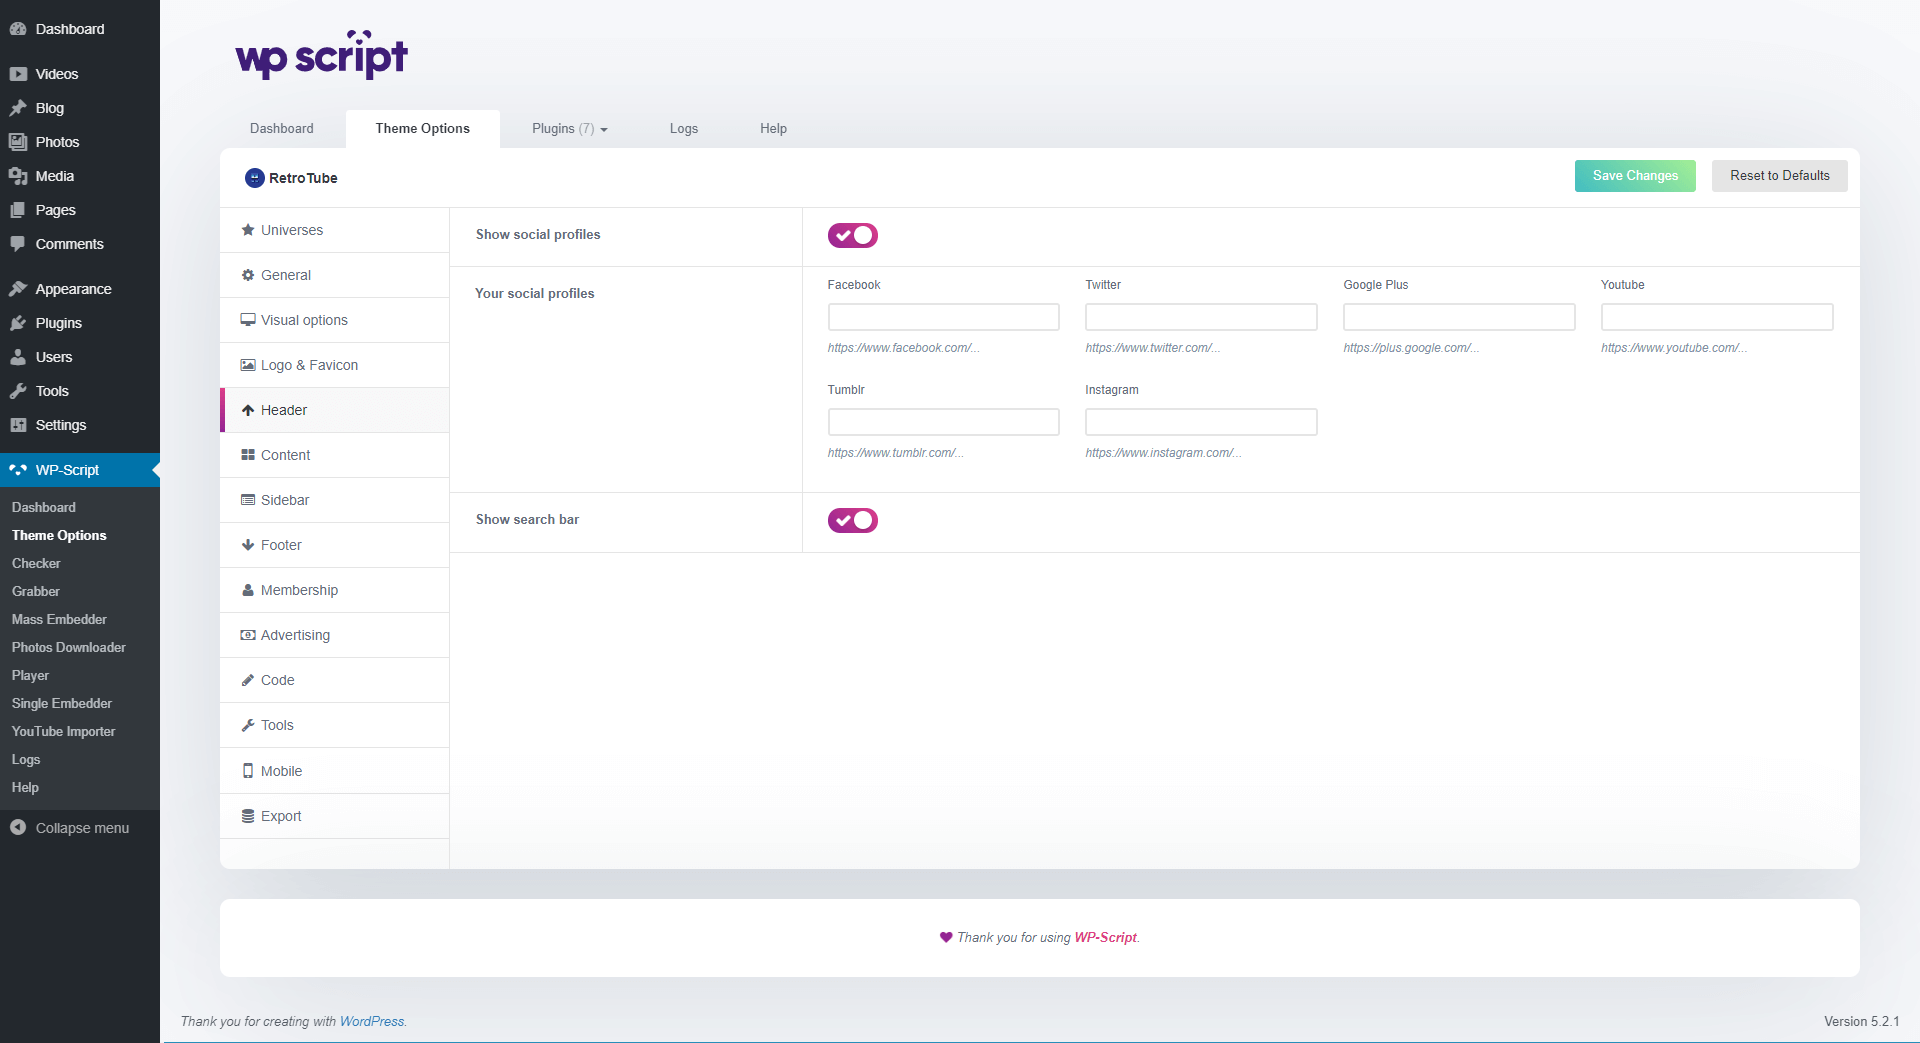The image size is (1920, 1043).
Task: Open the Footer settings section
Action: pos(335,545)
